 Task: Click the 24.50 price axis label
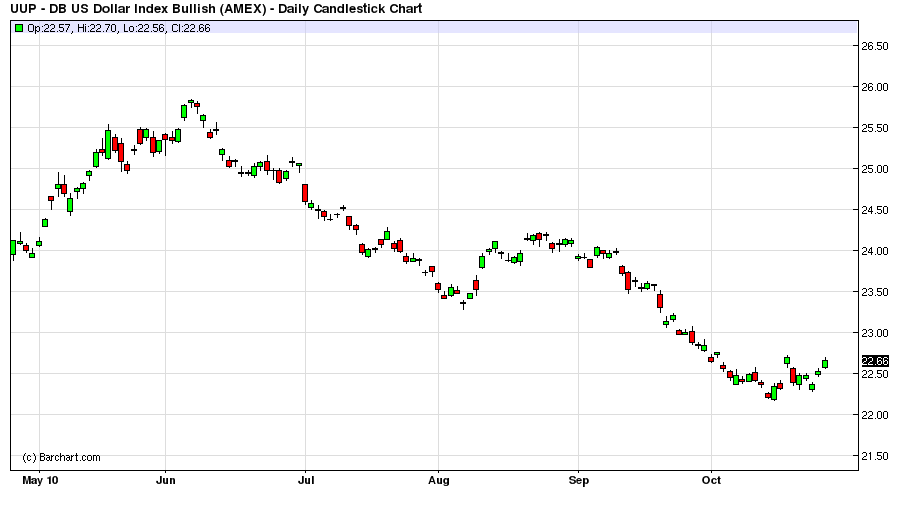click(874, 210)
